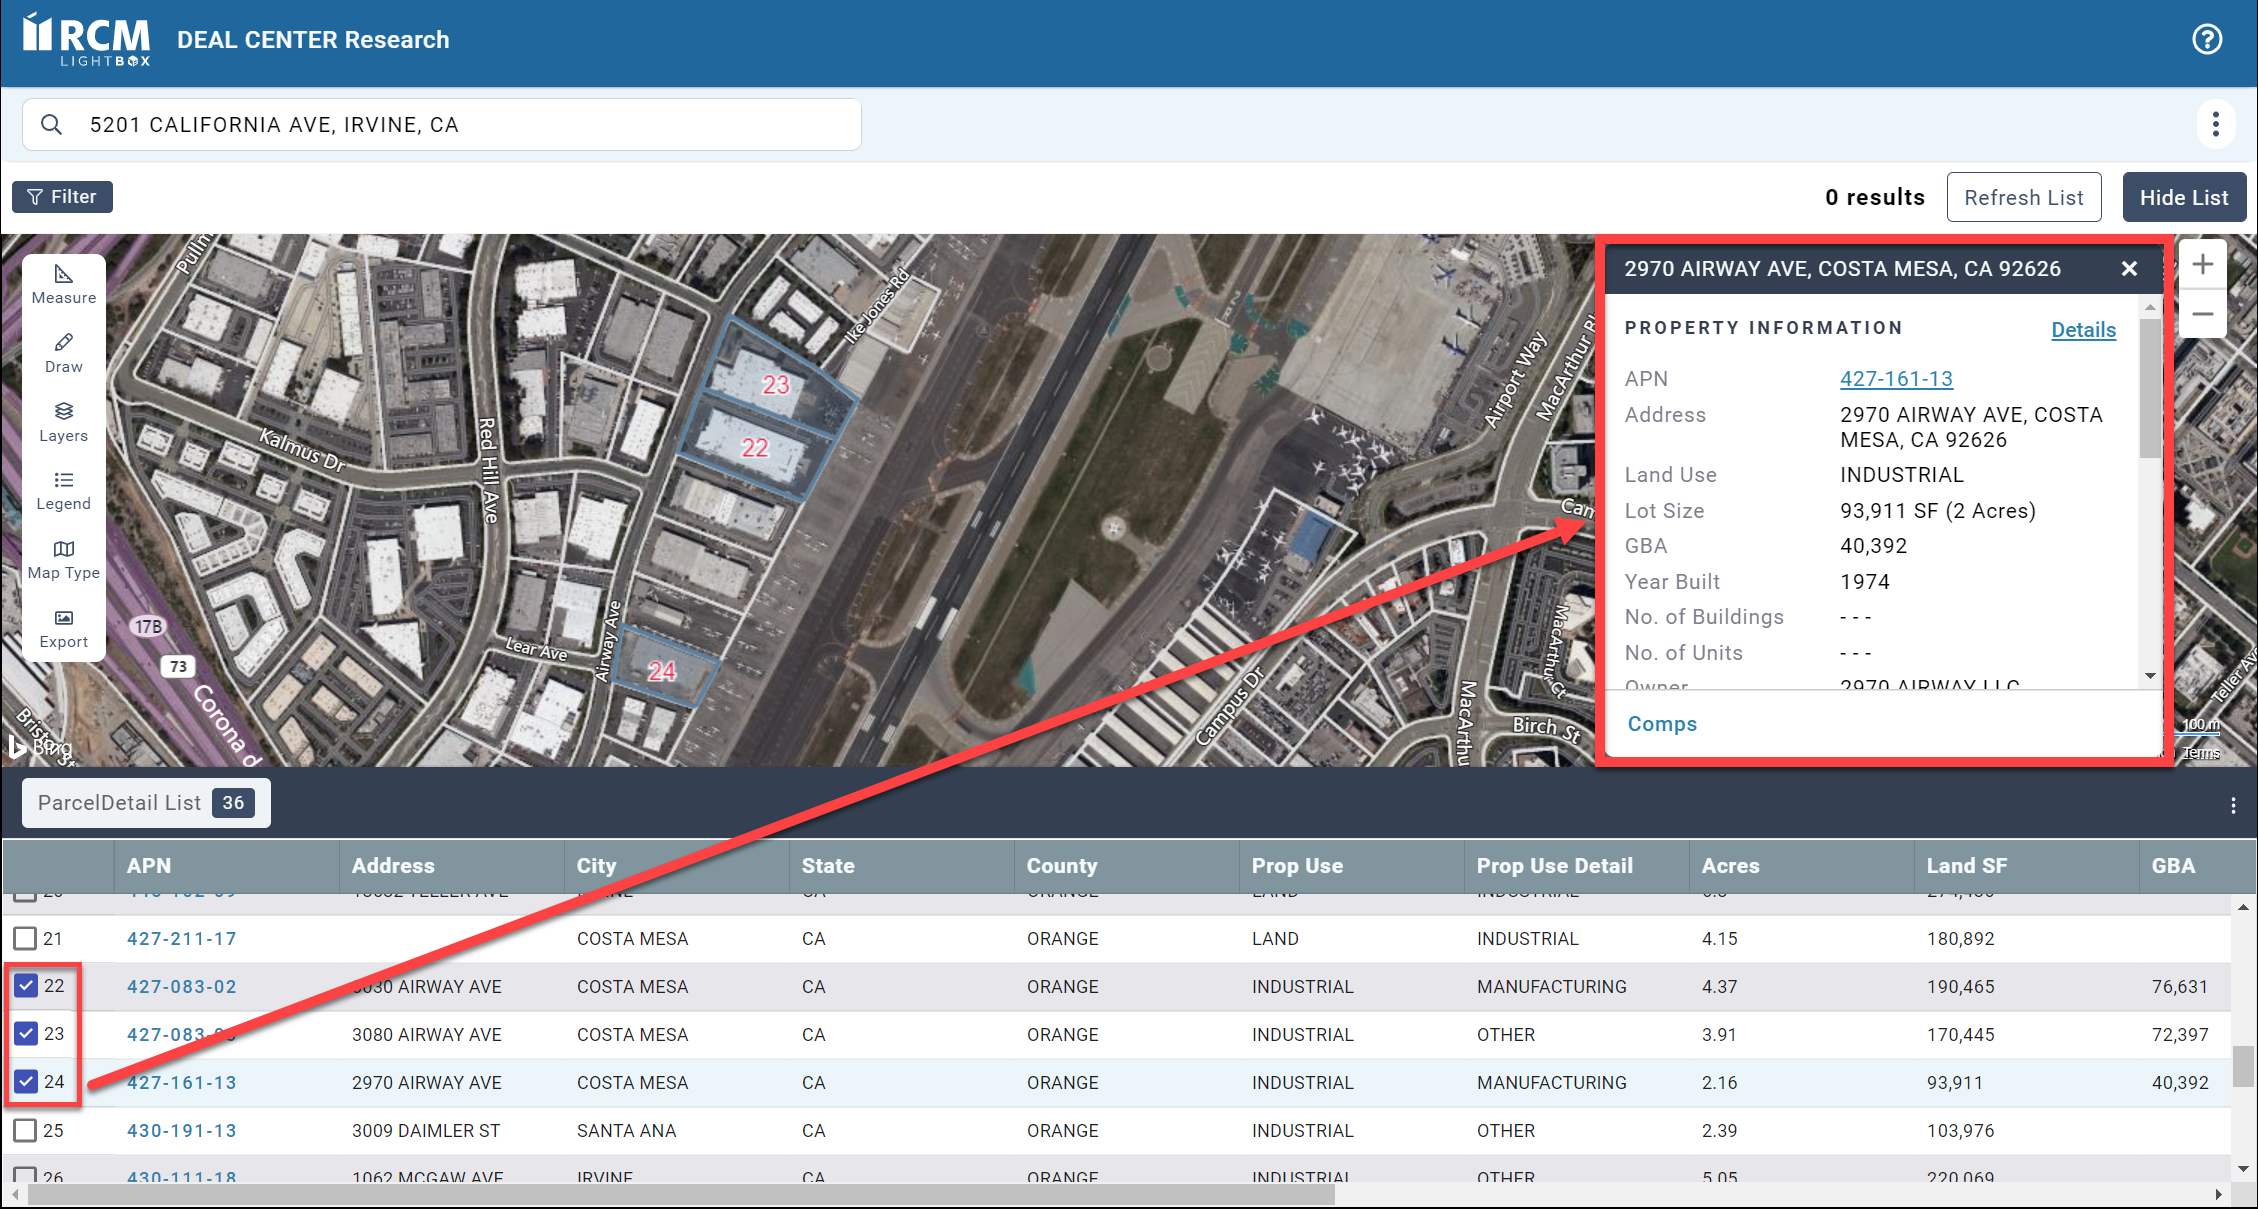Activate the Draw tool
This screenshot has height=1209, width=2258.
point(63,353)
